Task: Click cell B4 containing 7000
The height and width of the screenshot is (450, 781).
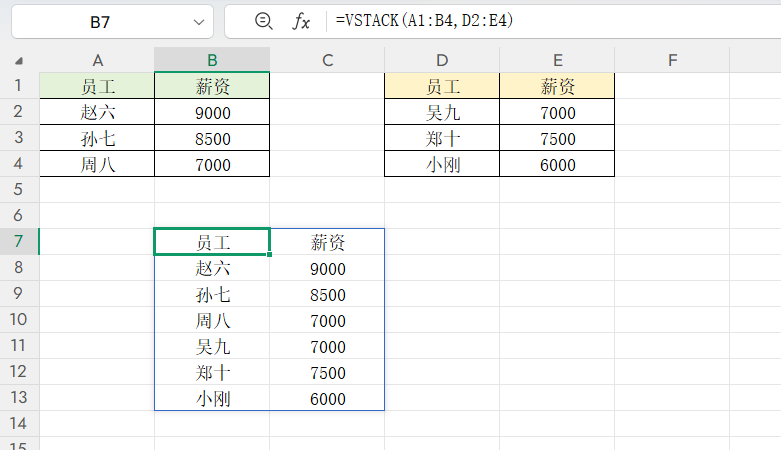Action: click(x=212, y=163)
